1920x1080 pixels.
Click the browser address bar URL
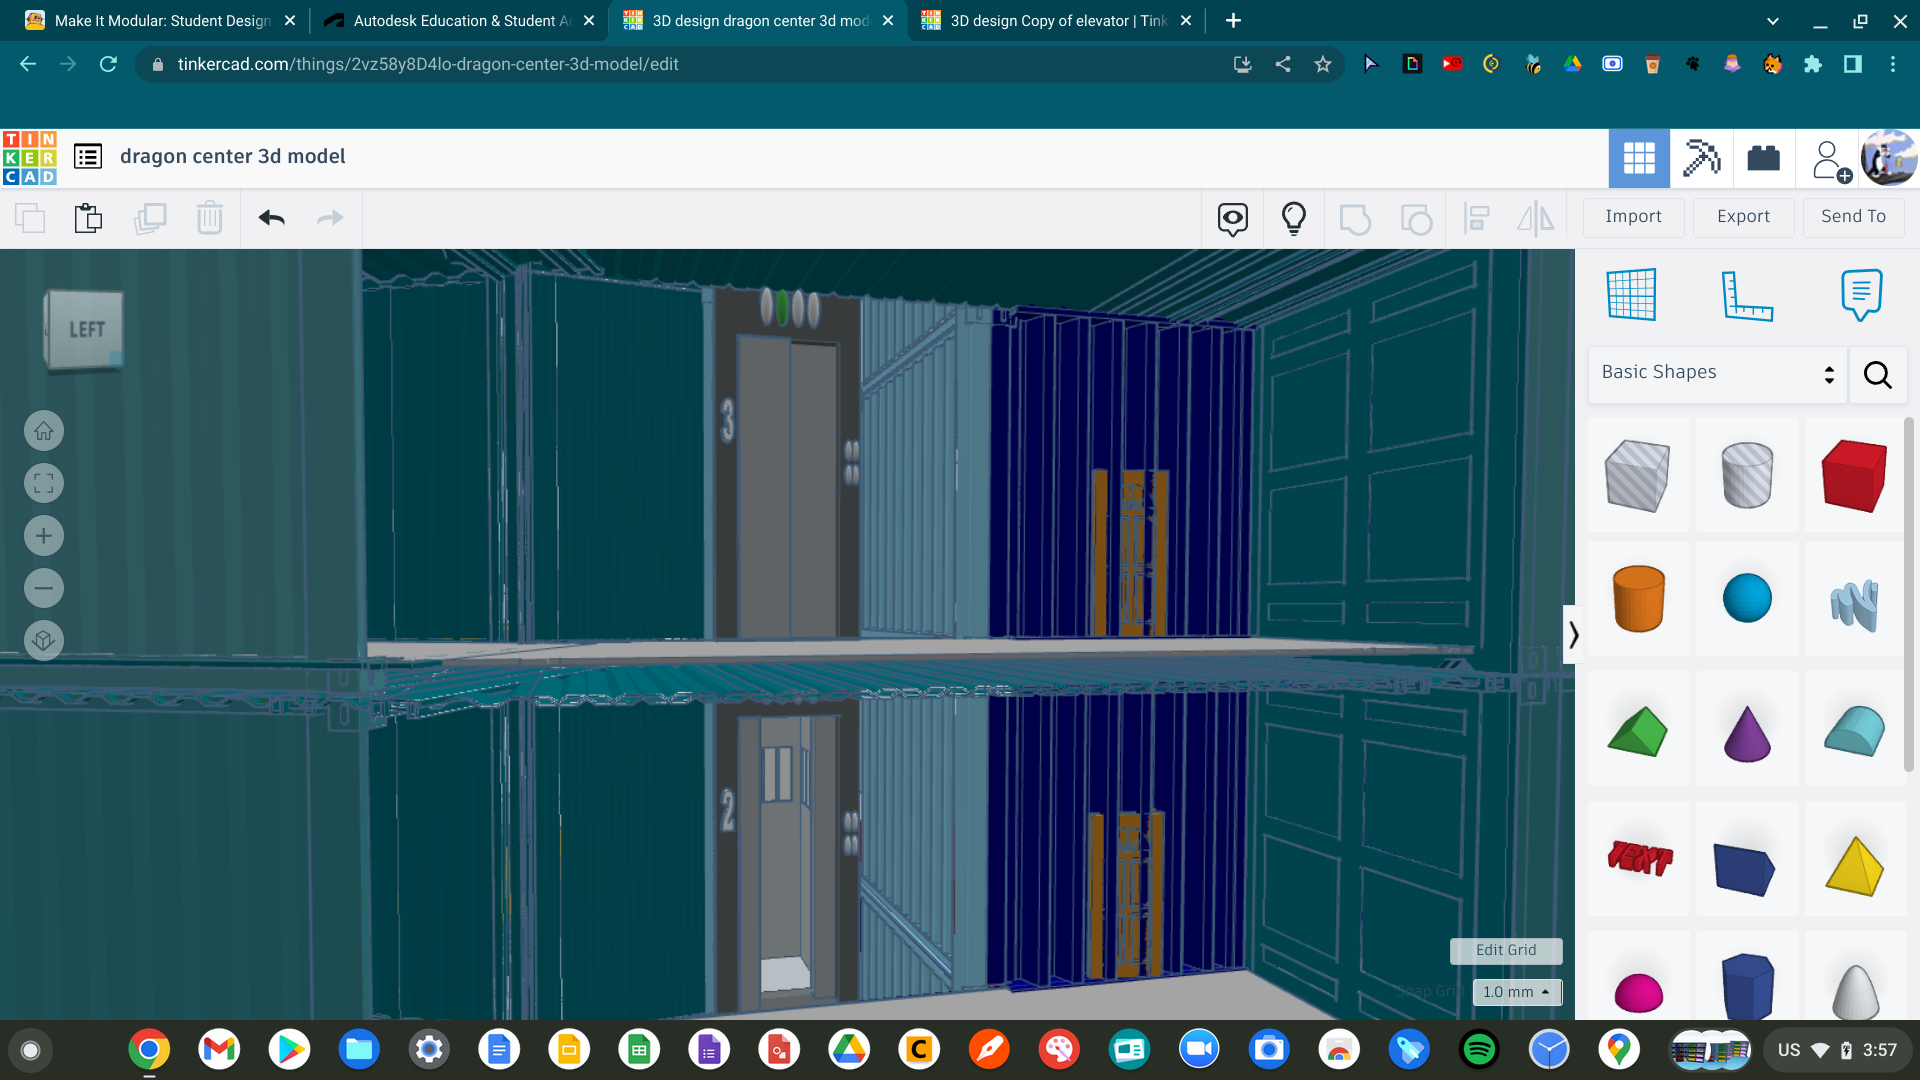(x=428, y=64)
